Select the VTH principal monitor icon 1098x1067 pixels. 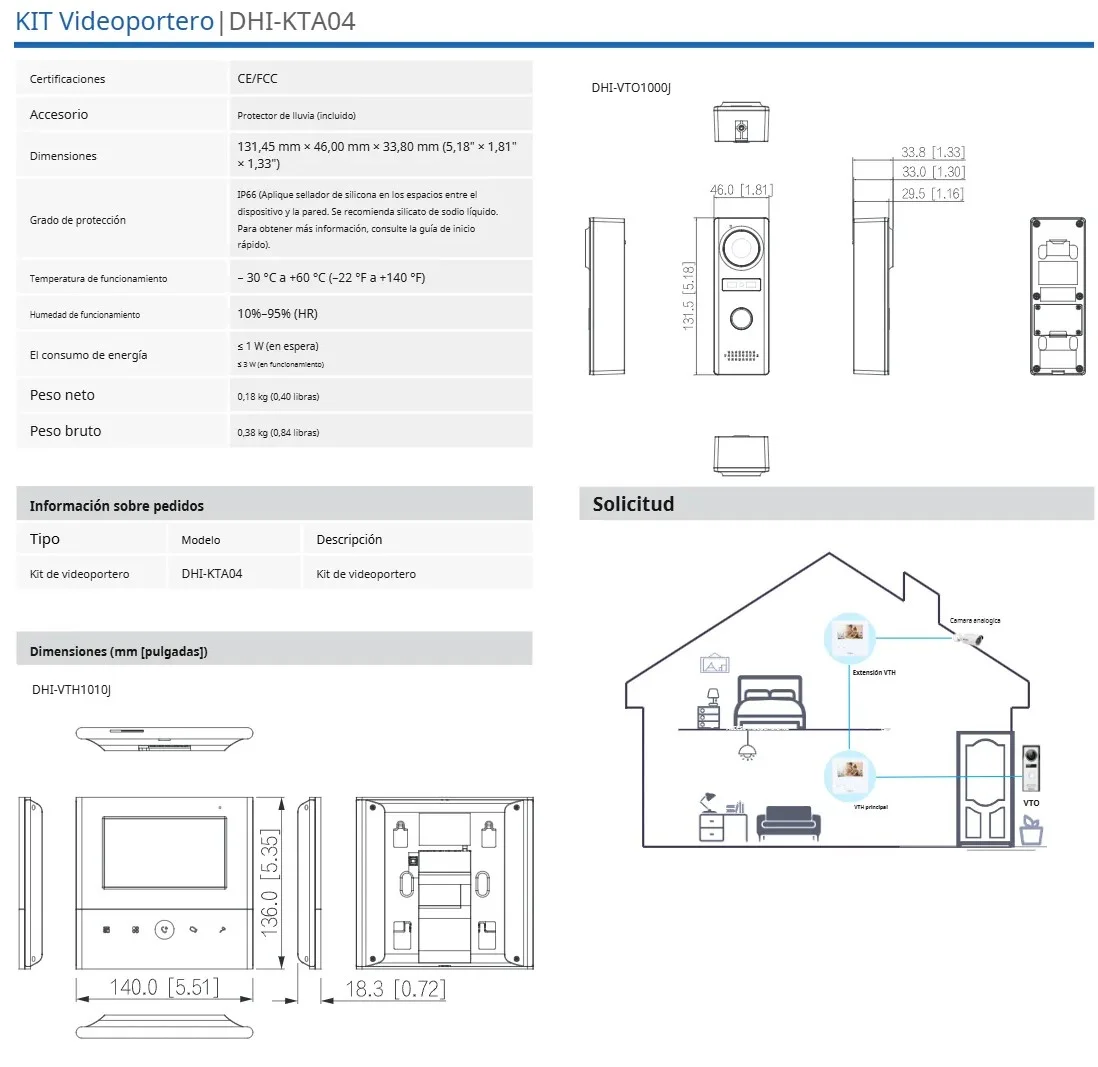850,773
